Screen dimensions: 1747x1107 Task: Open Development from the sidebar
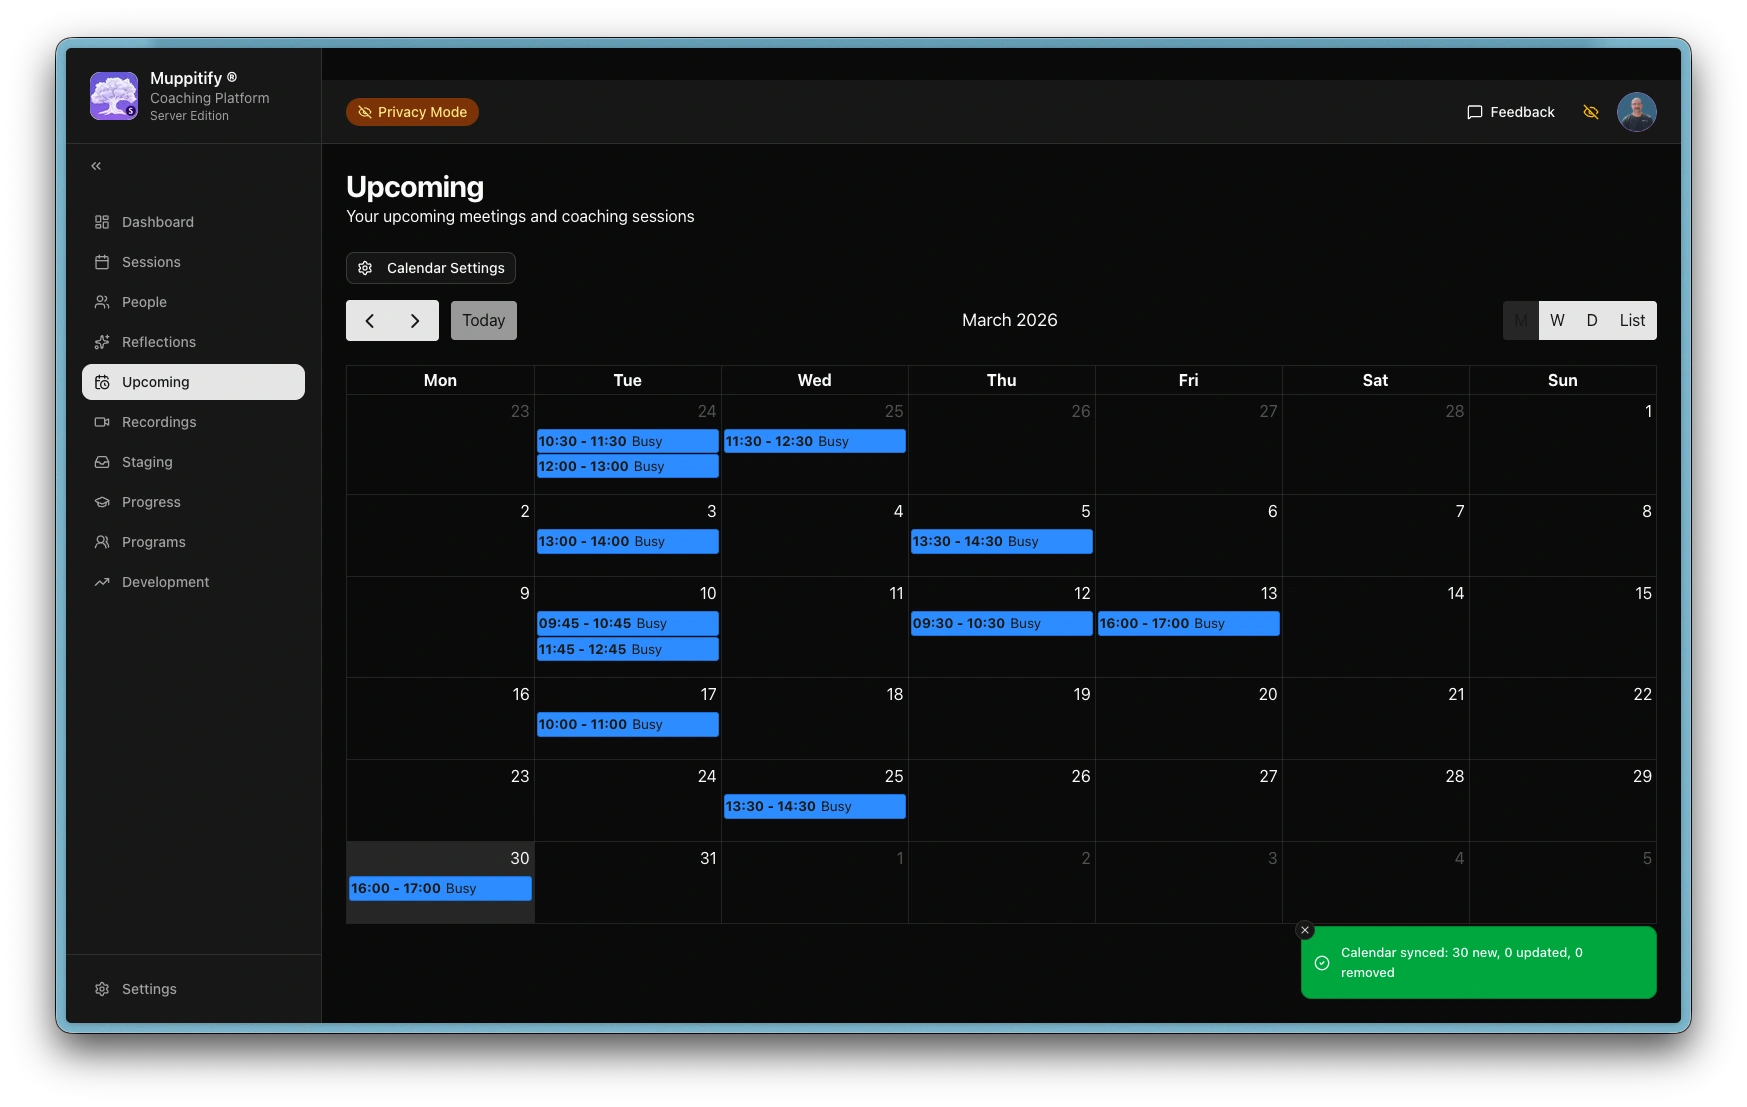coord(165,582)
